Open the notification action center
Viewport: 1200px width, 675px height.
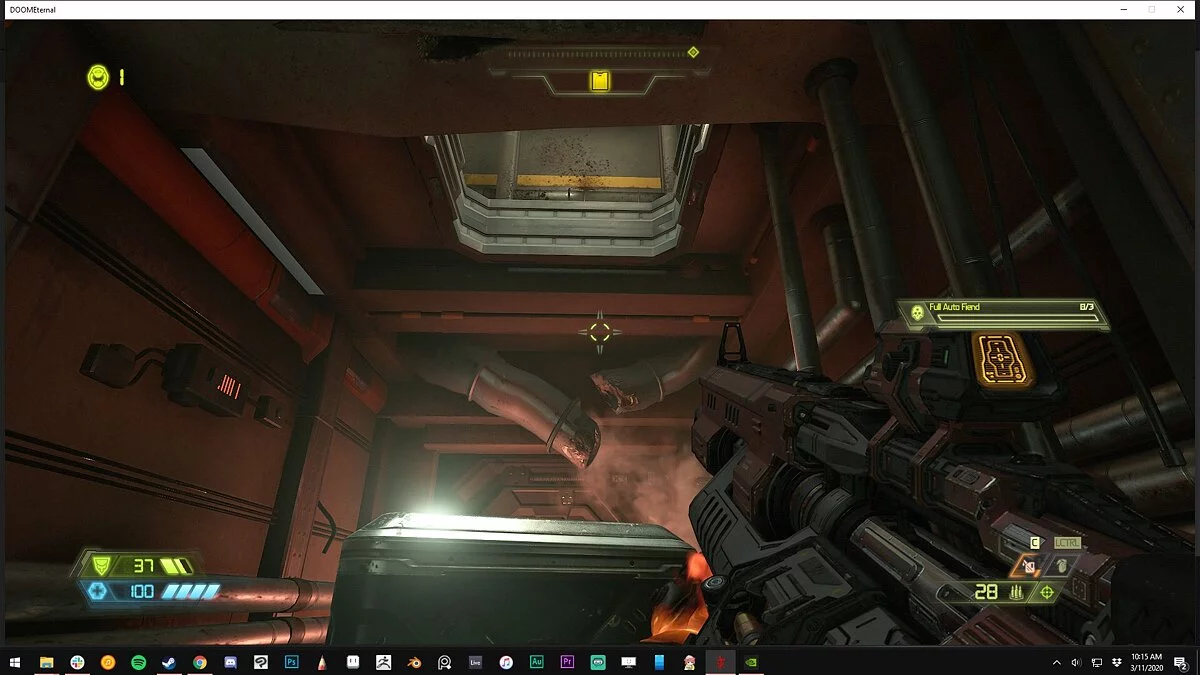[x=1182, y=662]
